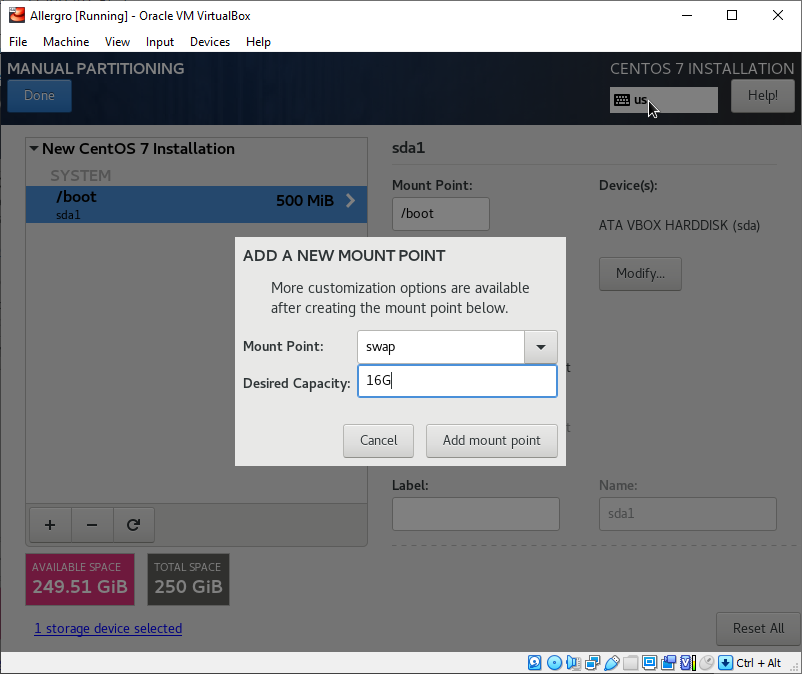The width and height of the screenshot is (802, 674).
Task: Click the Add mount point button
Action: [x=492, y=440]
